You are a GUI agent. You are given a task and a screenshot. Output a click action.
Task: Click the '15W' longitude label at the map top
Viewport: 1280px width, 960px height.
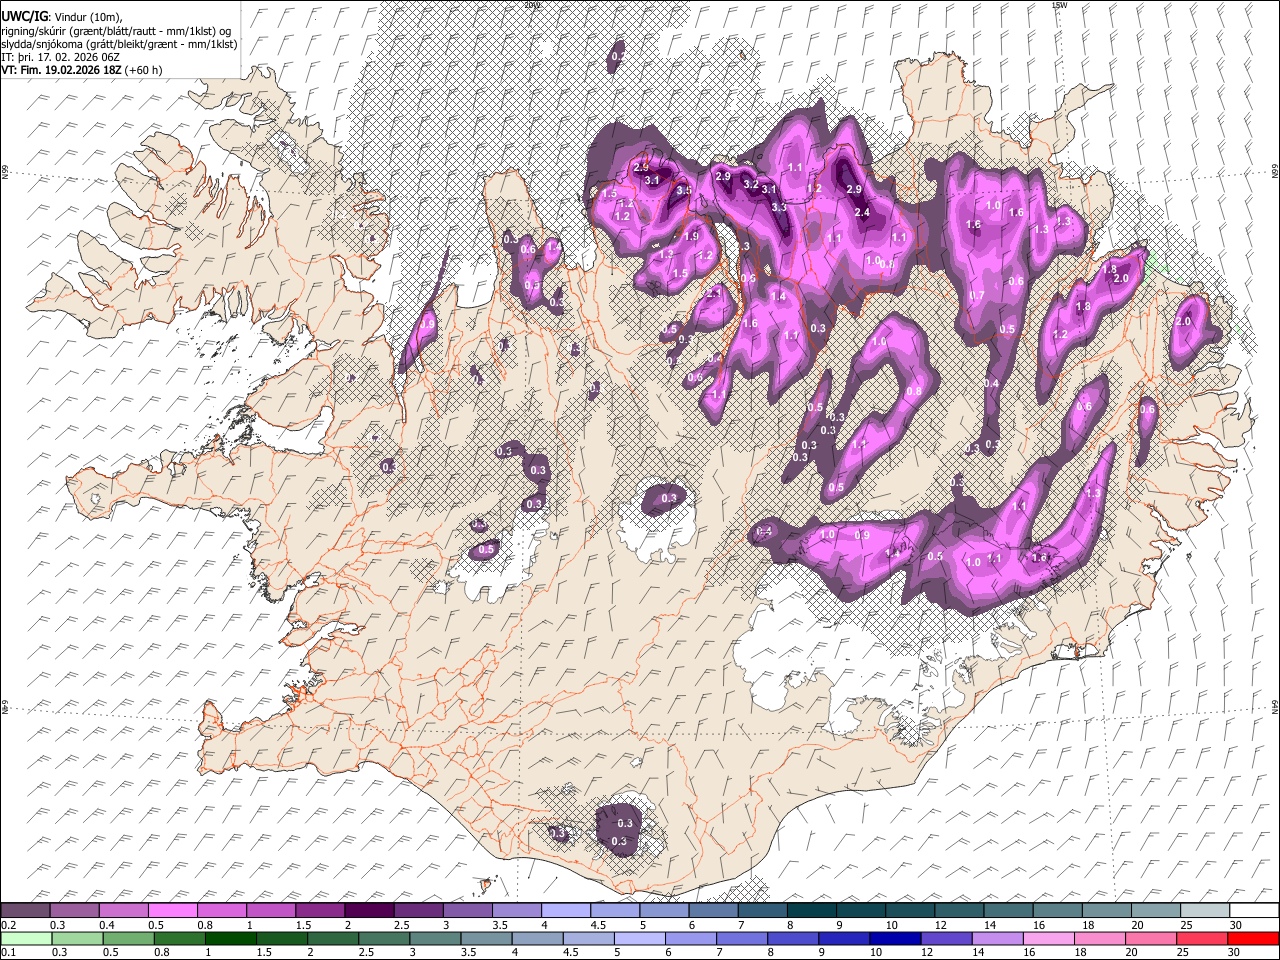coord(1060,5)
